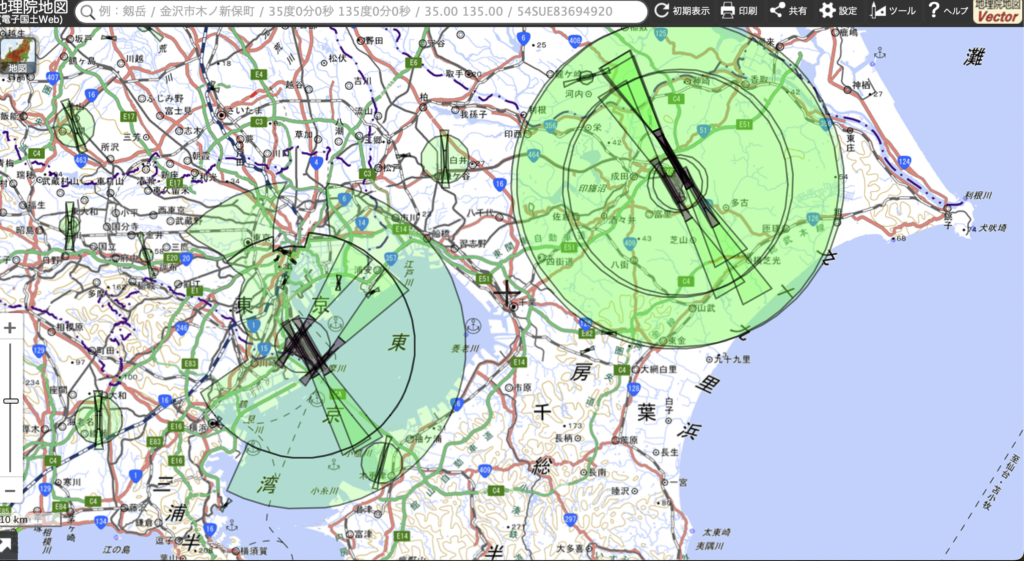The height and width of the screenshot is (561, 1024).
Task: Click the 我孫子 place label
Action: tap(474, 114)
